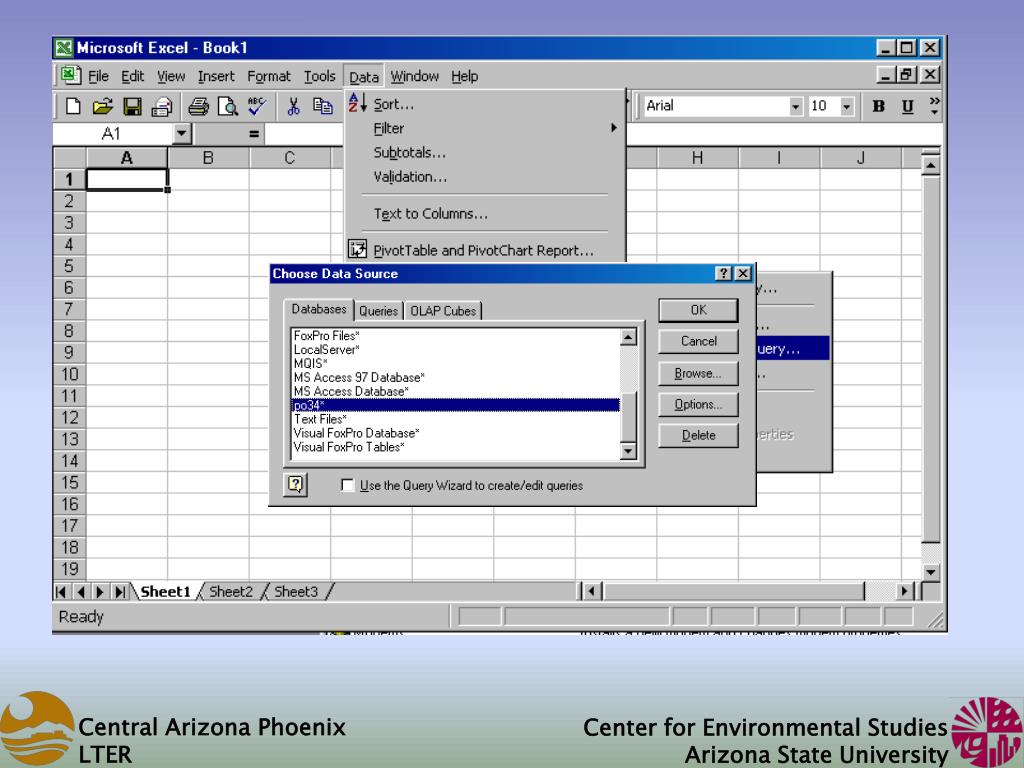Click the Name Box showing A1
This screenshot has width=1024, height=768.
(x=112, y=135)
